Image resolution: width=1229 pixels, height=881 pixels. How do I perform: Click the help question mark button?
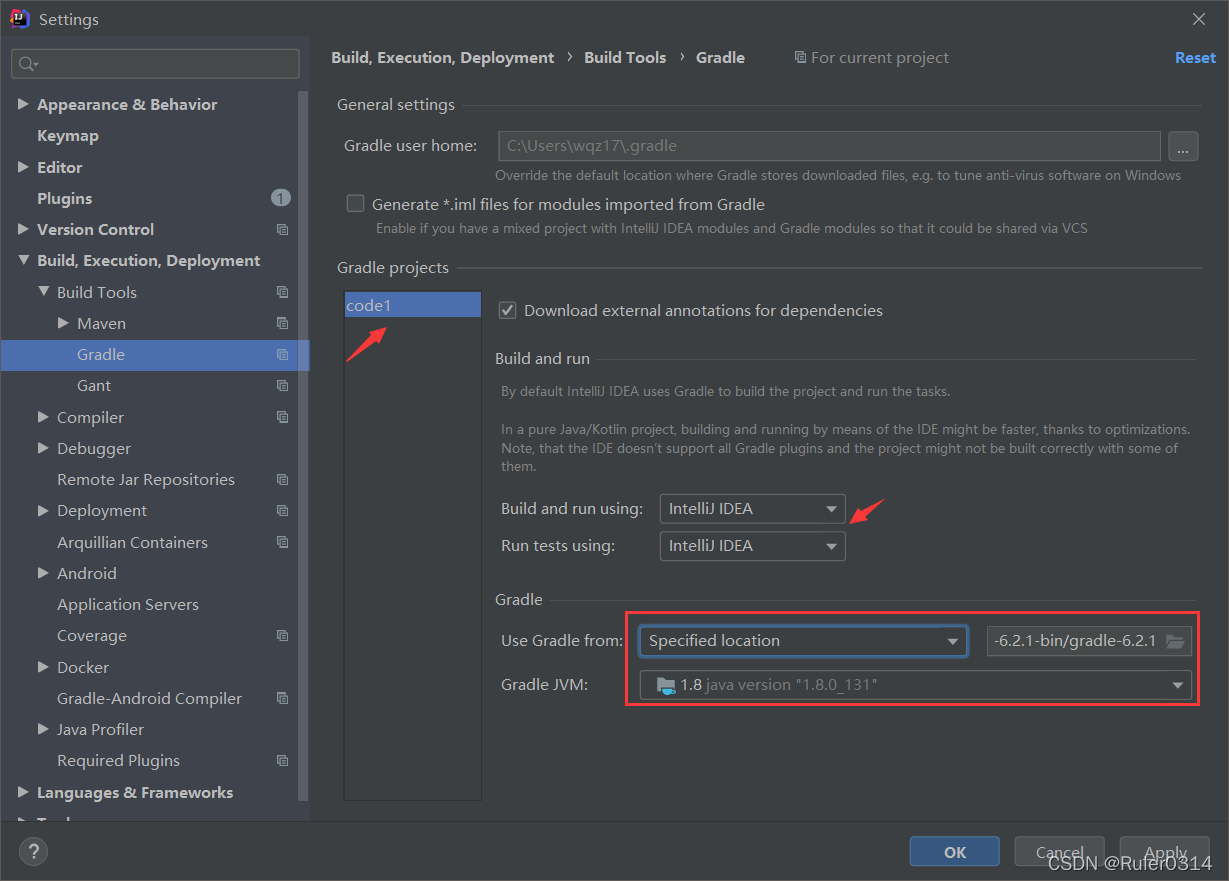(33, 852)
